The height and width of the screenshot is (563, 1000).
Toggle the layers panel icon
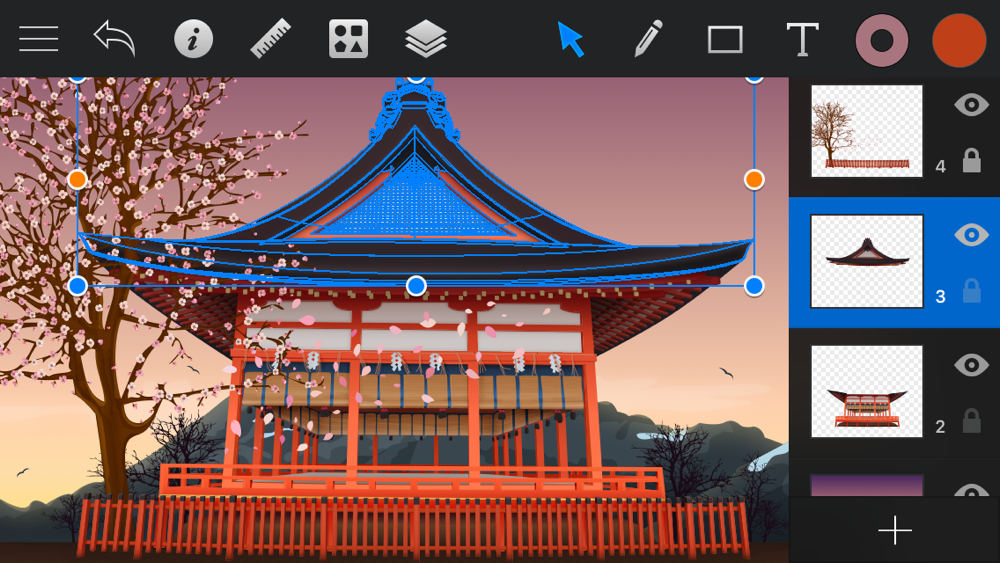(425, 39)
